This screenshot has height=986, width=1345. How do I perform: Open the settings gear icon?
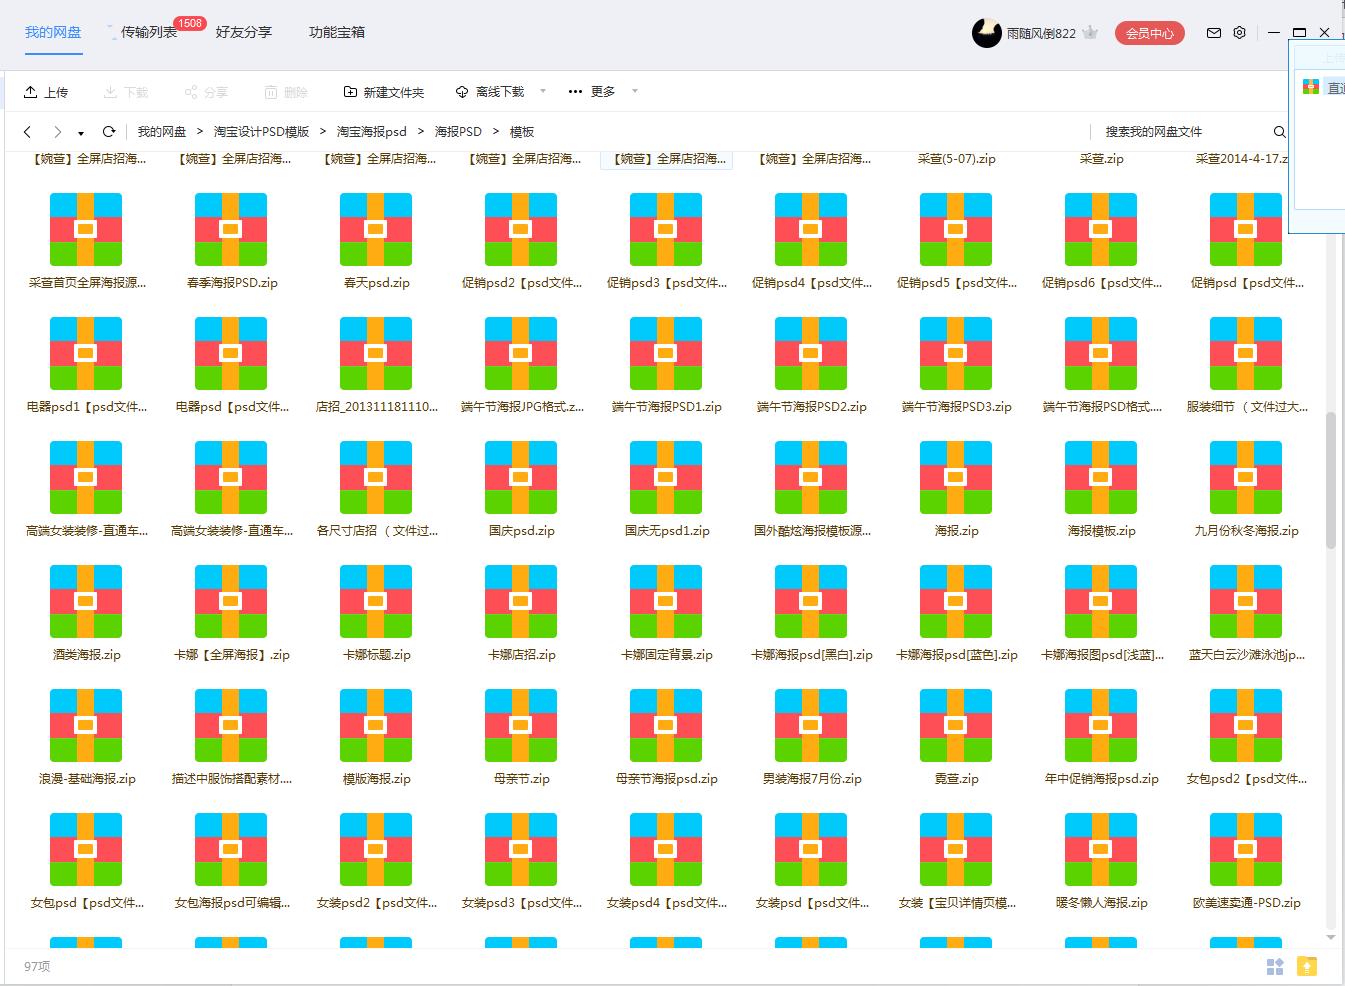[1239, 32]
